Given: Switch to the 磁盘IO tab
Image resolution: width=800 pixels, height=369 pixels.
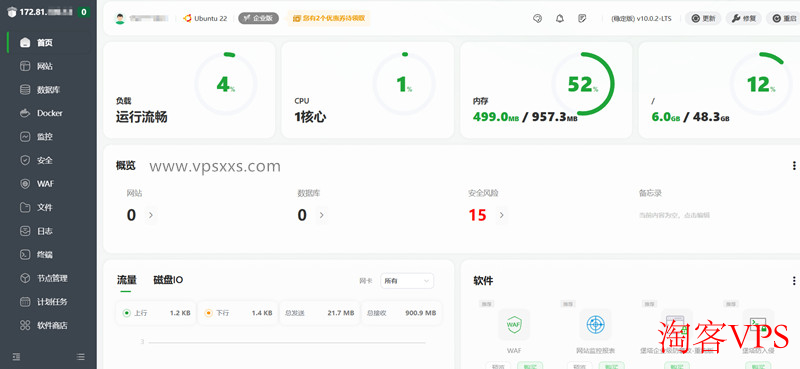Looking at the screenshot, I should coord(168,280).
